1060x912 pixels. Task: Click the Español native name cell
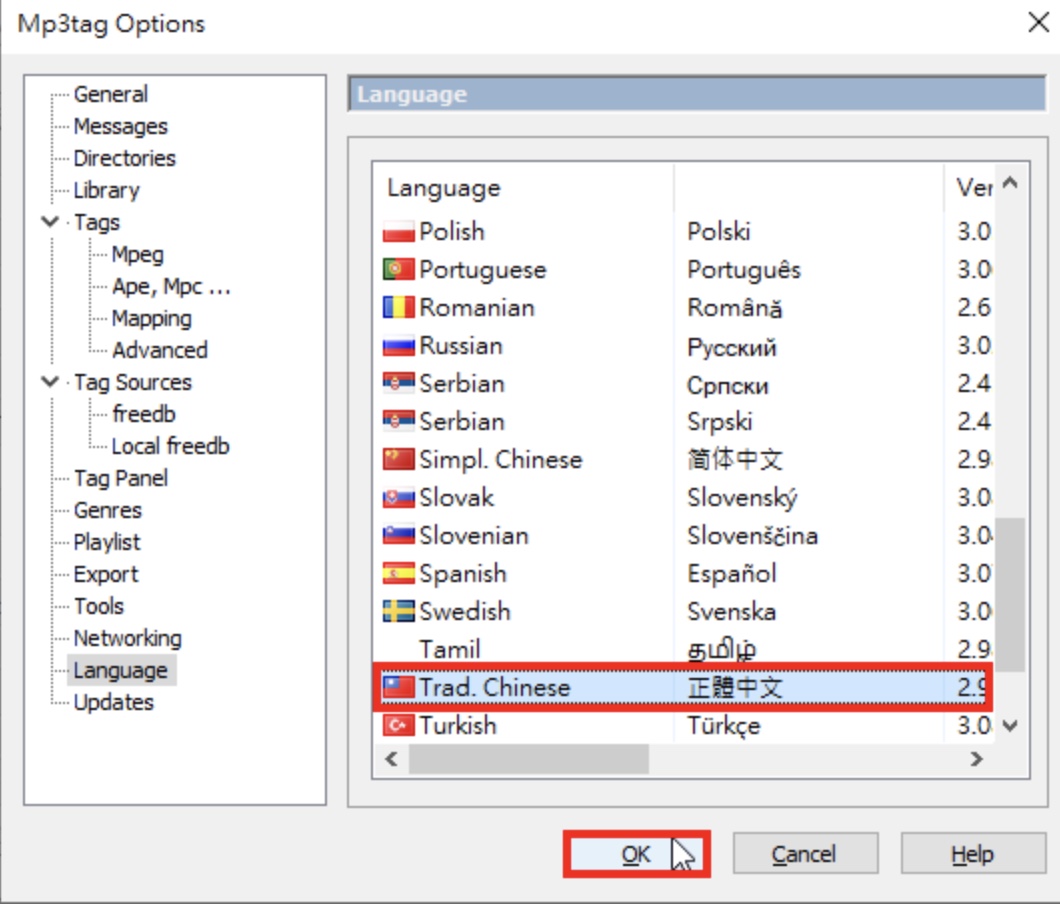(x=731, y=574)
